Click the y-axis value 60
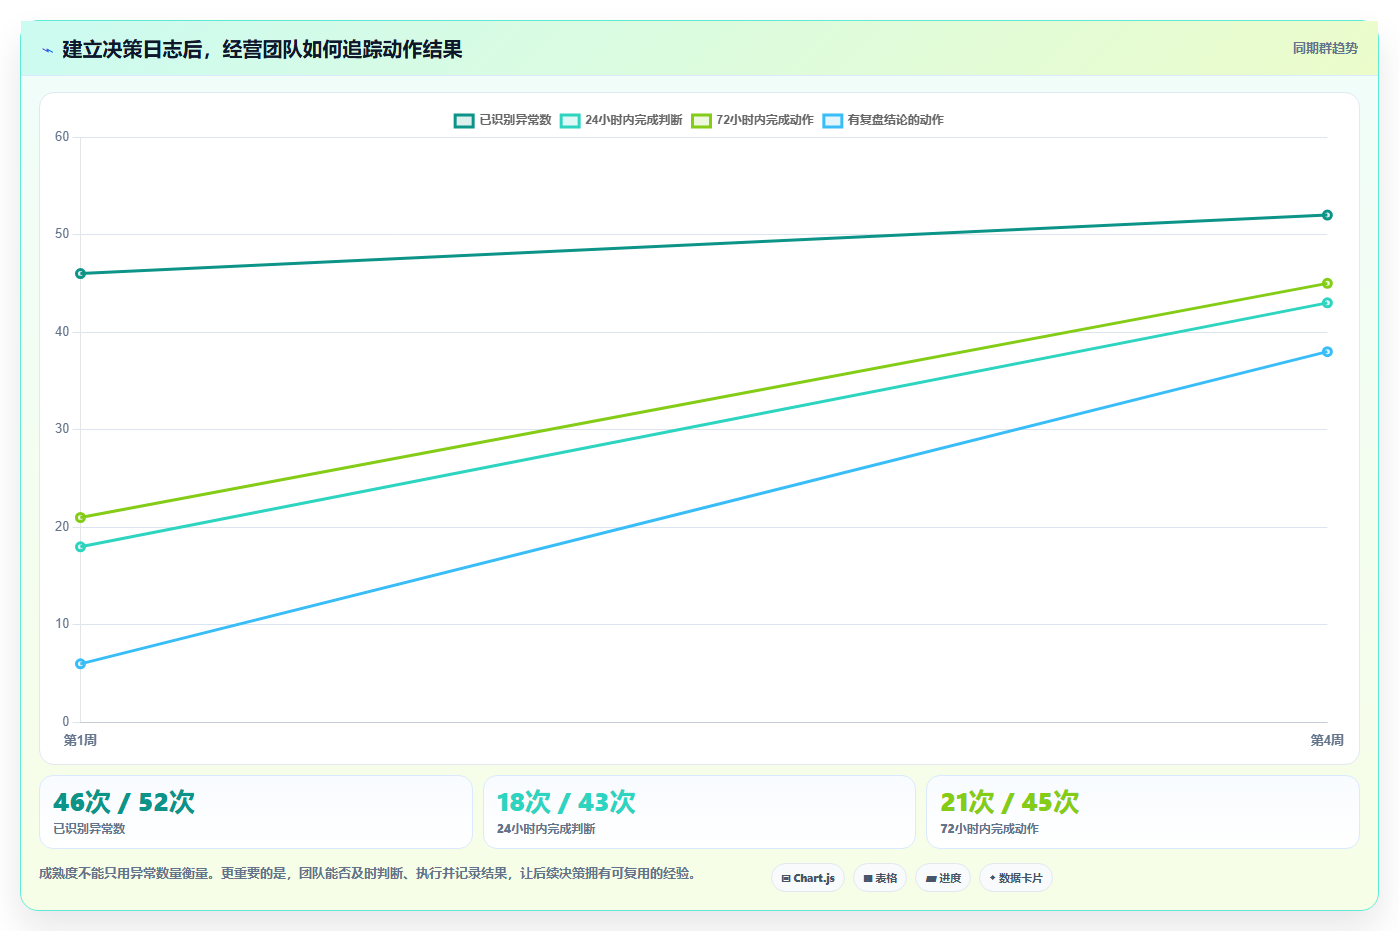The image size is (1399, 931). (x=62, y=137)
